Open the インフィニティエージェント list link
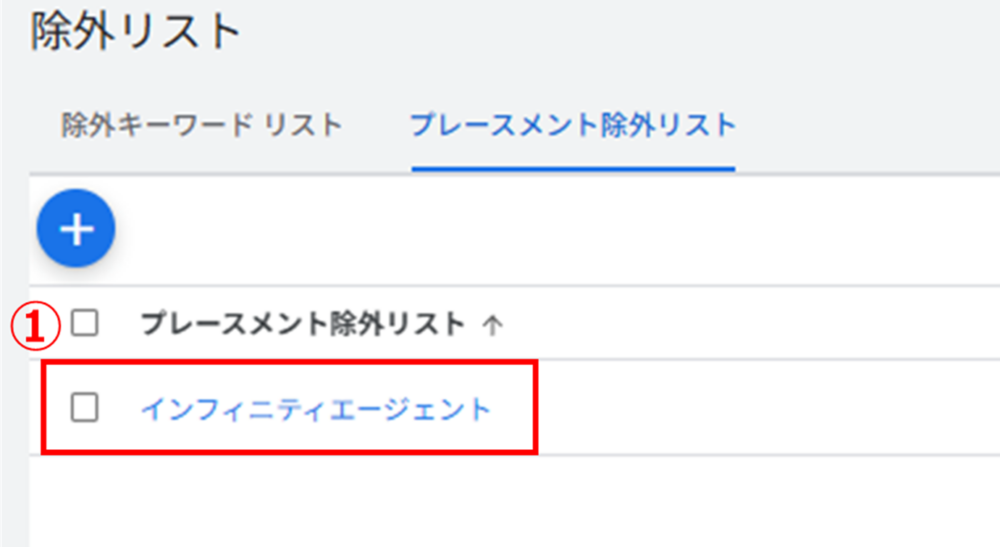Image resolution: width=1000 pixels, height=547 pixels. pyautogui.click(x=316, y=408)
